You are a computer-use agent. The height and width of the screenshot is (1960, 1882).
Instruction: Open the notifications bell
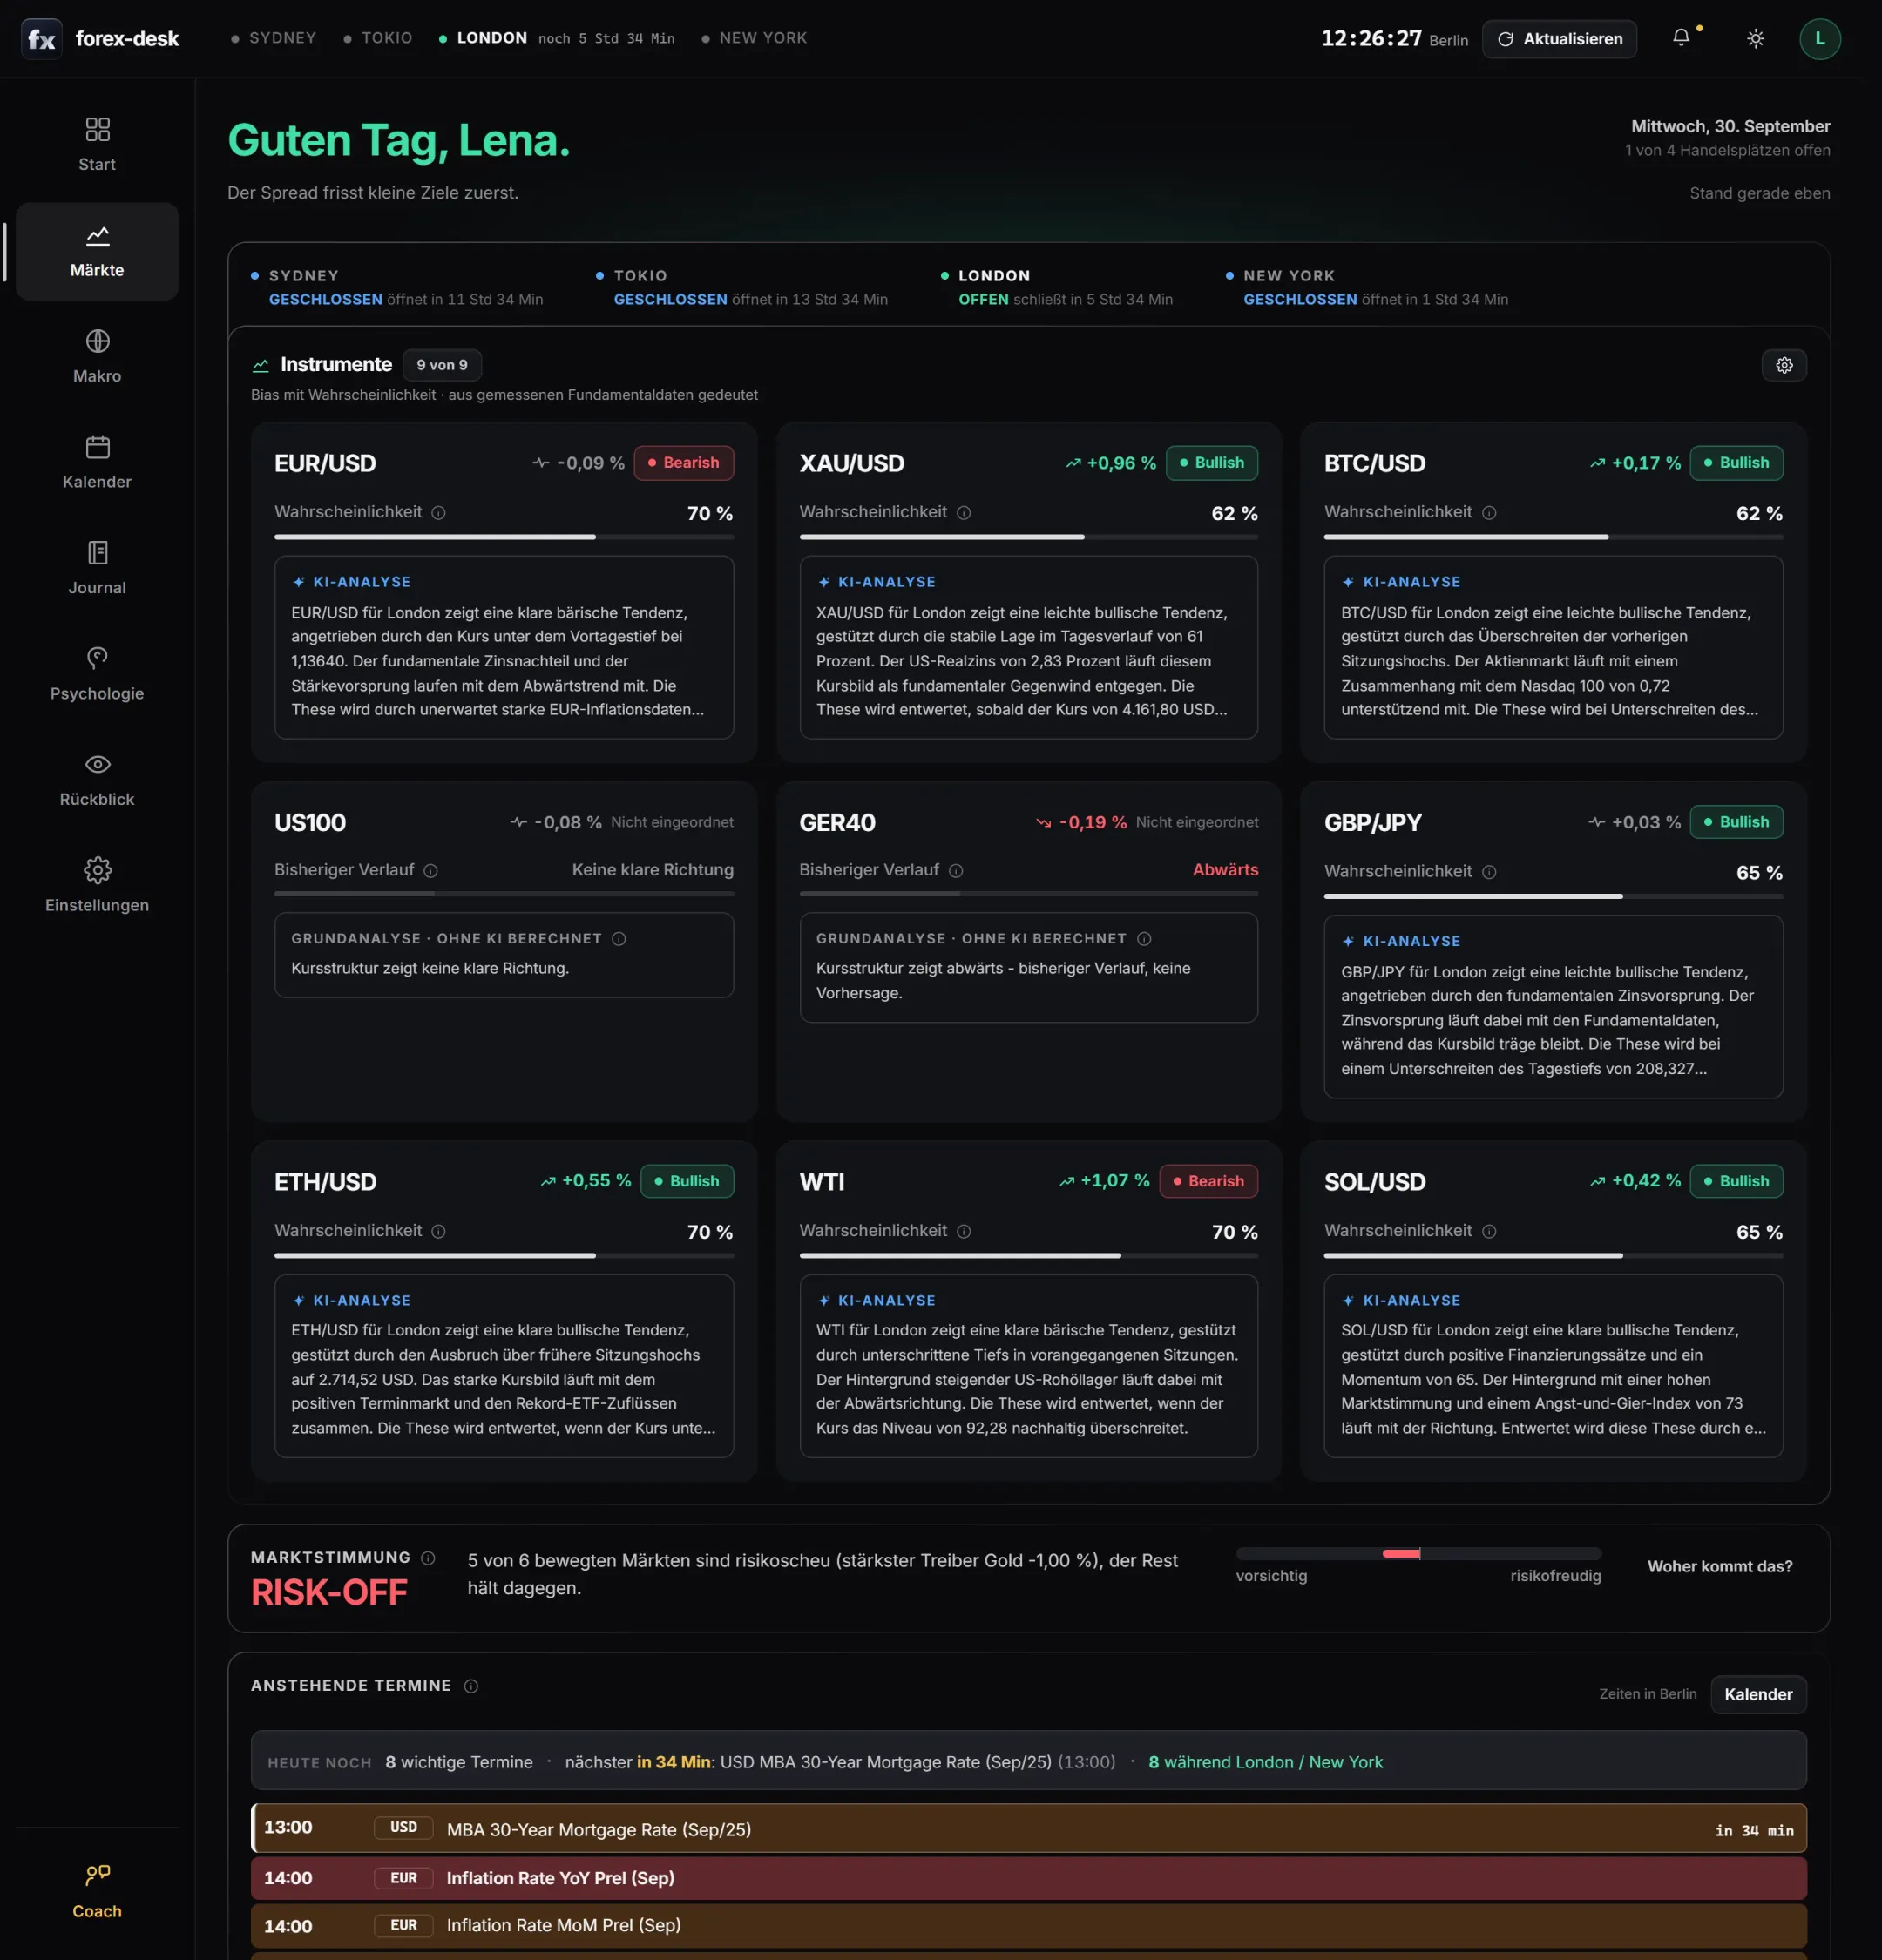coord(1681,38)
